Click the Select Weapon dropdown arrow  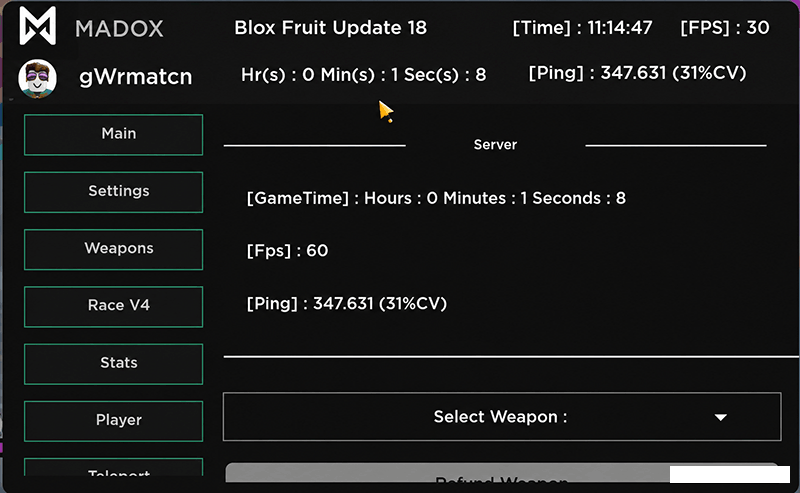tap(720, 417)
